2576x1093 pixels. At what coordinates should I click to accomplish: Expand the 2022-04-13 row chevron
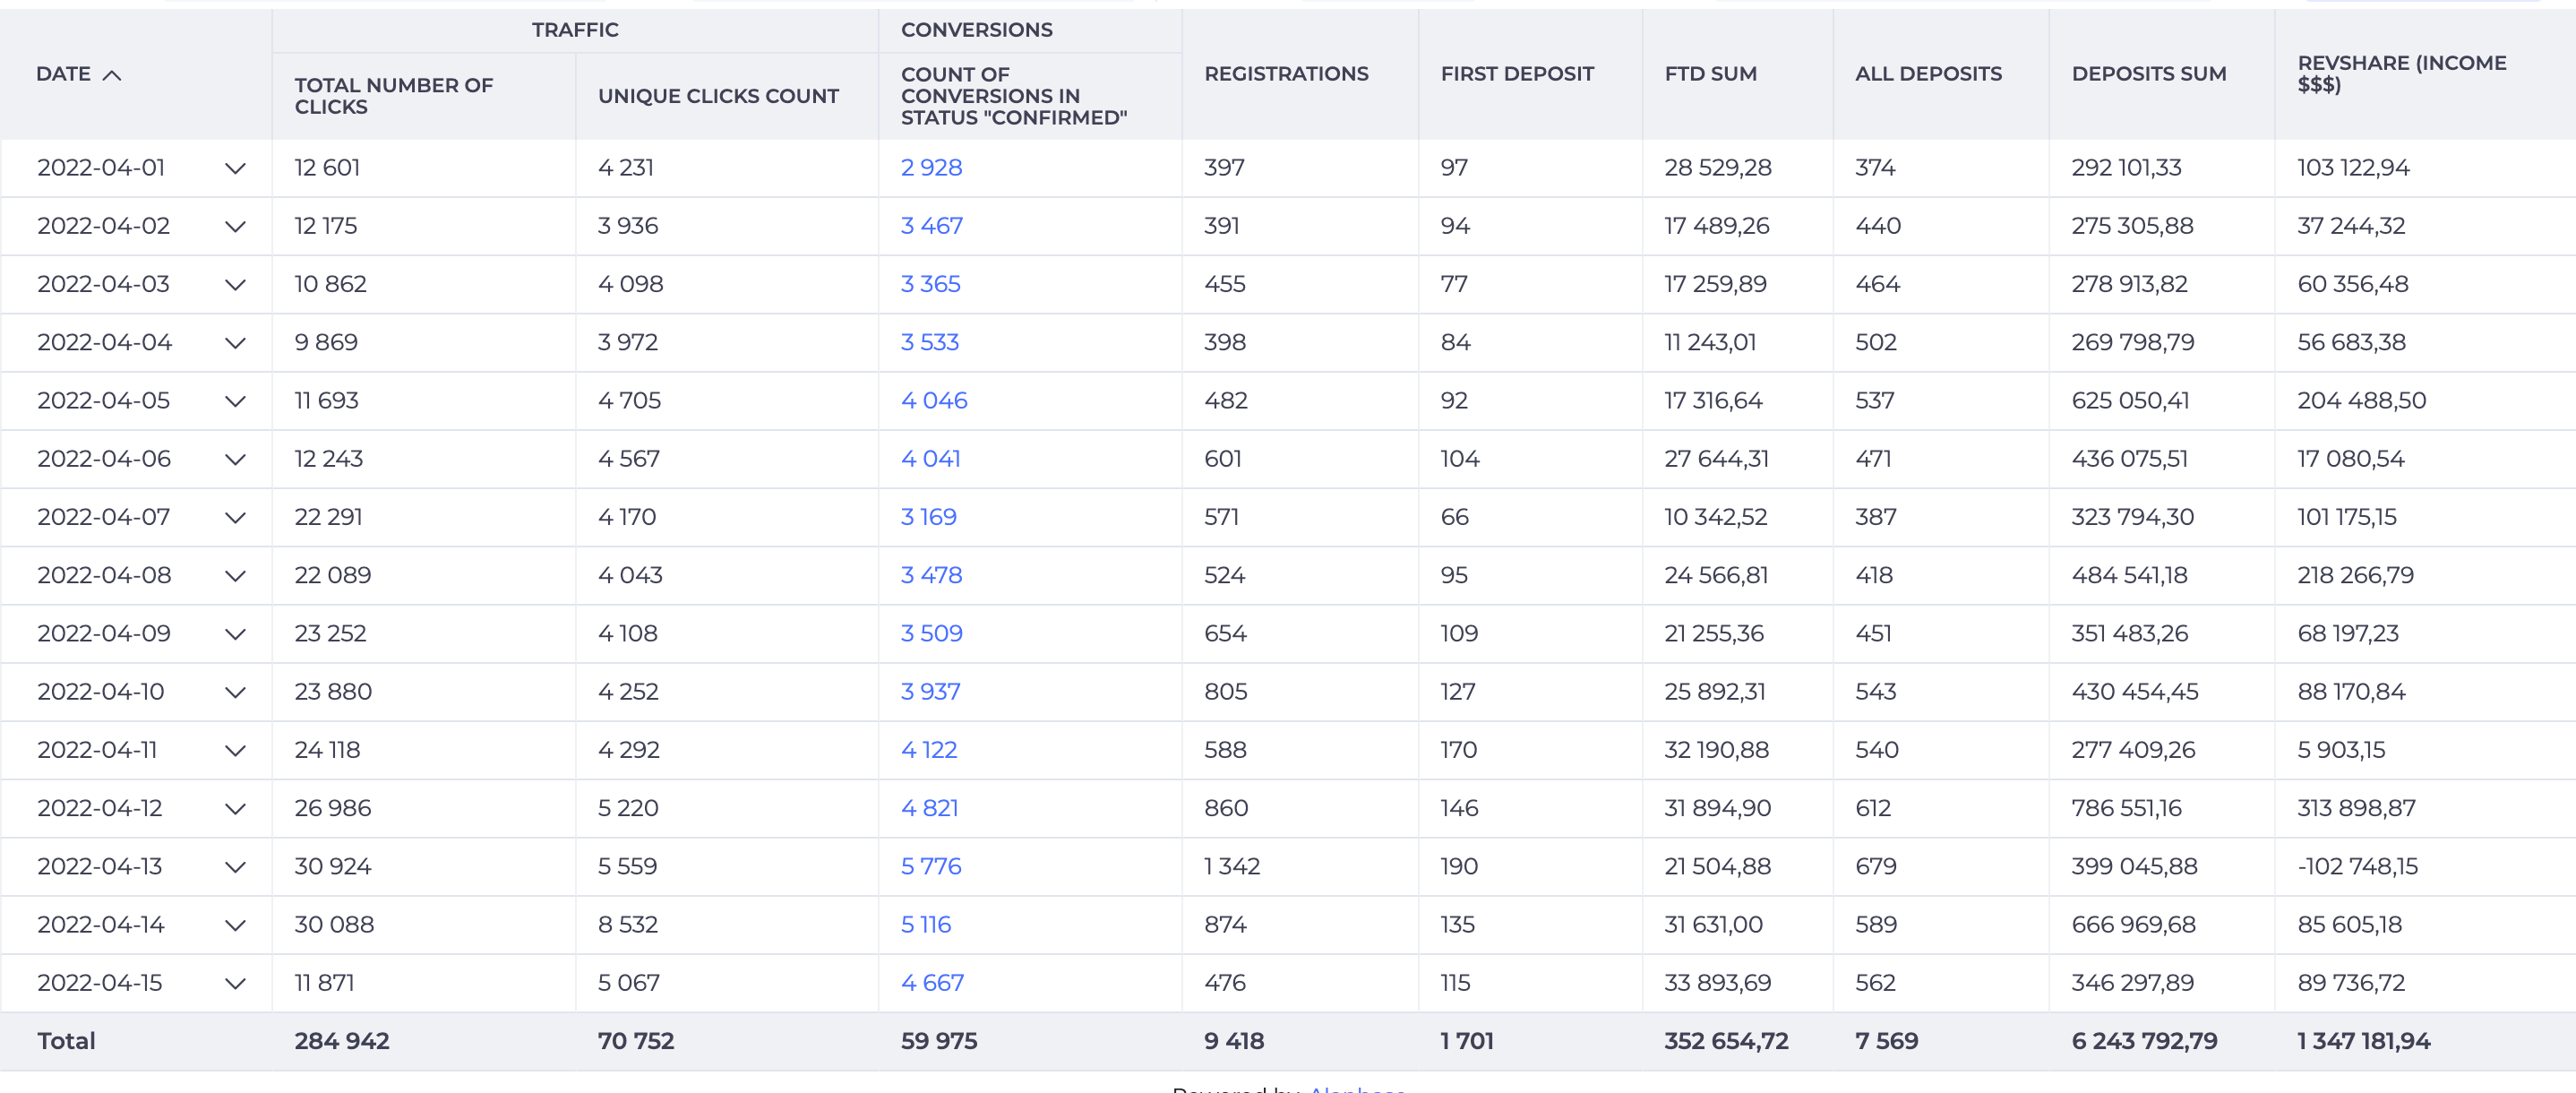tap(235, 867)
